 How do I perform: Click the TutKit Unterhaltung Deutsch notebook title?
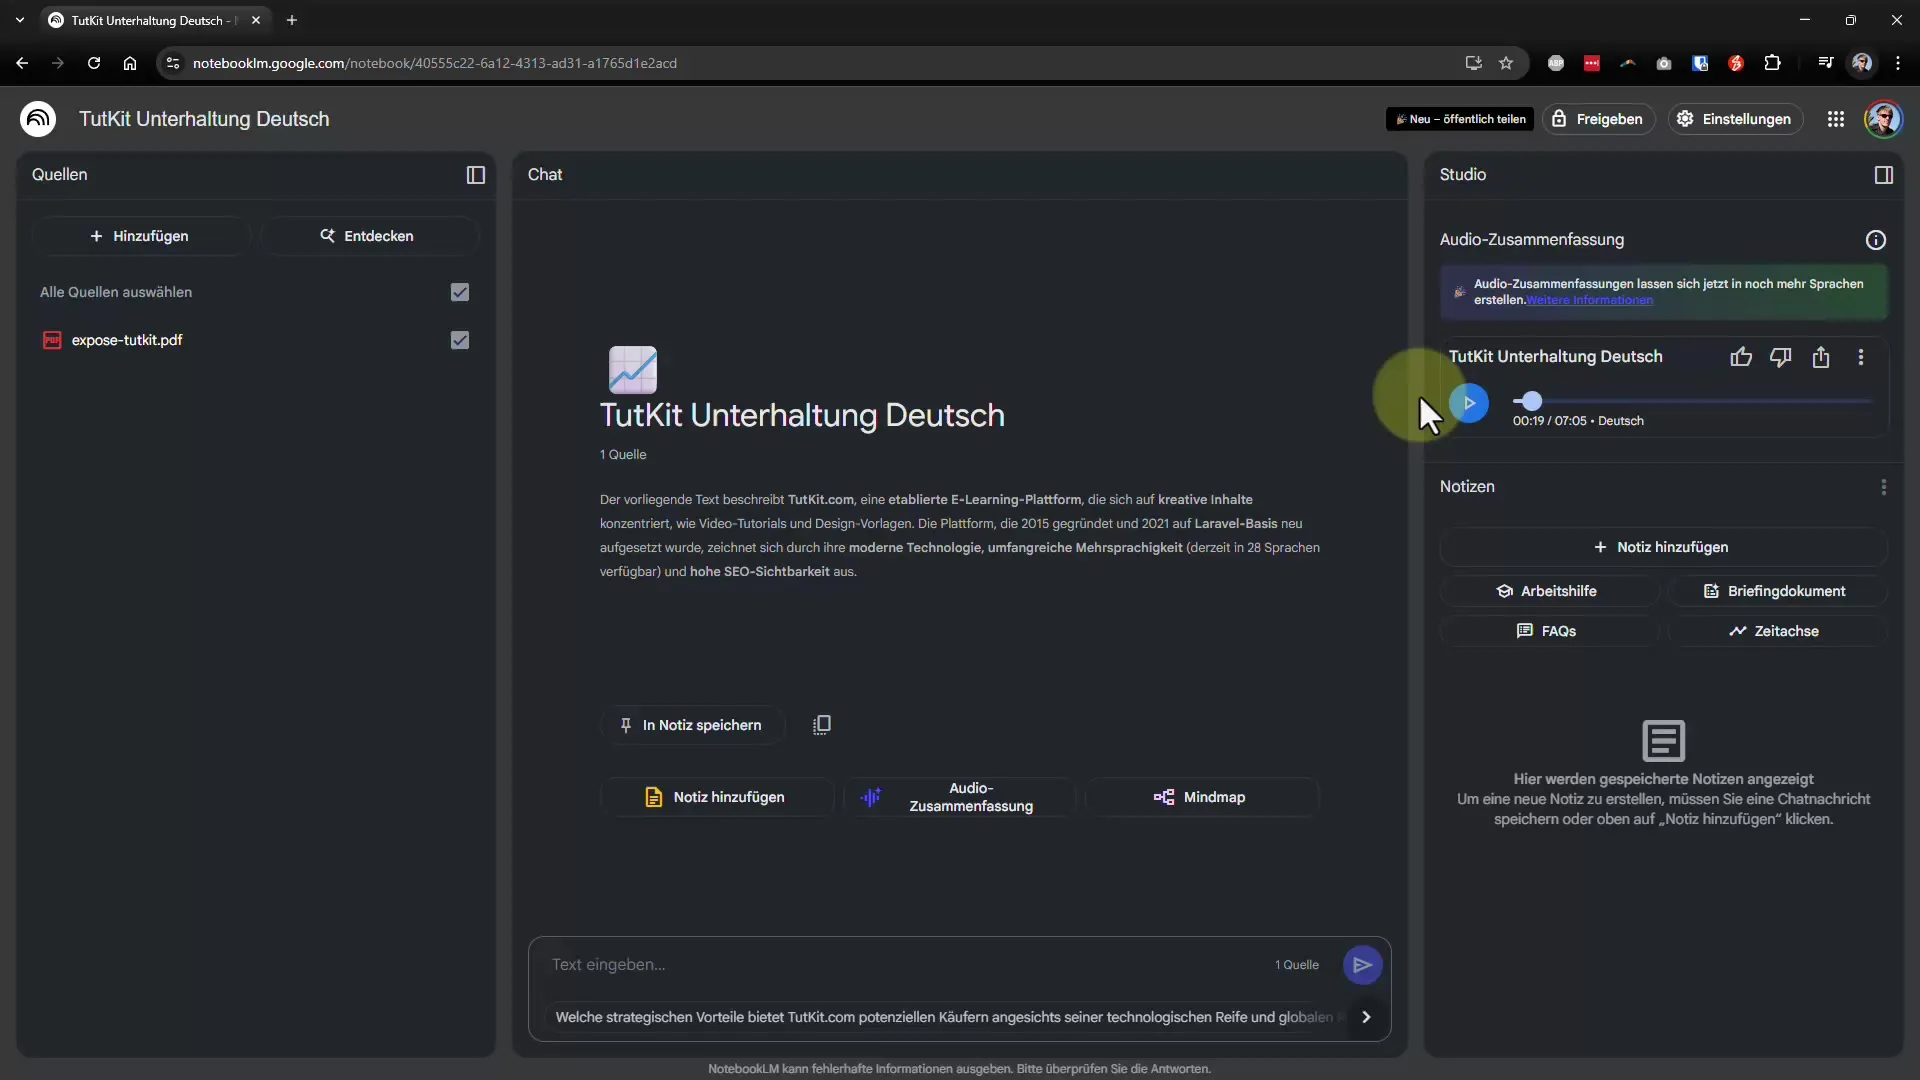204,119
